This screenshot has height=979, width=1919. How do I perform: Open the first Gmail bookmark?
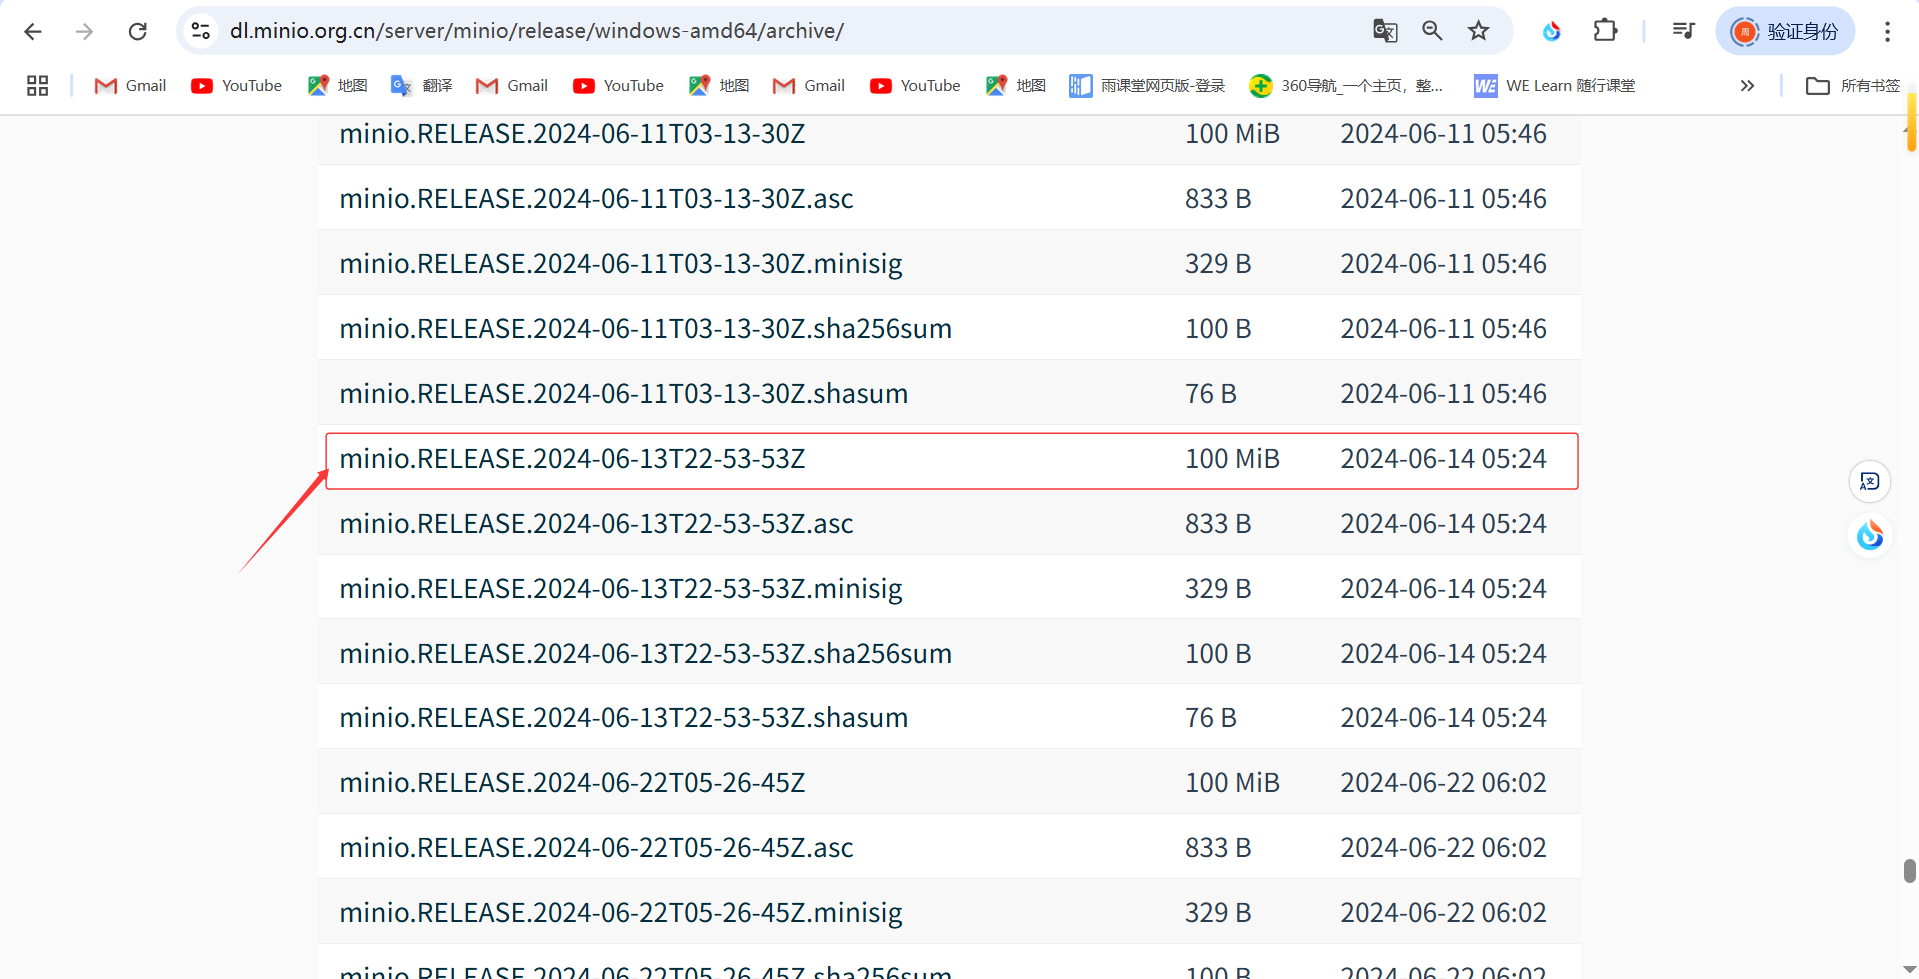click(x=130, y=86)
